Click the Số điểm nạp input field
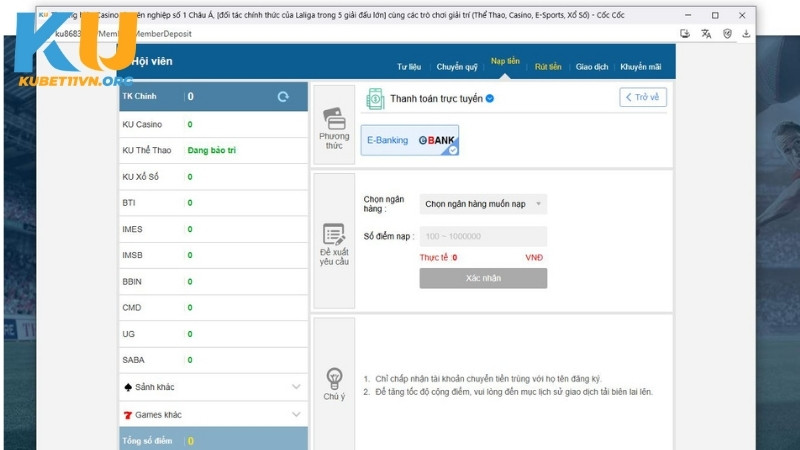 click(483, 237)
